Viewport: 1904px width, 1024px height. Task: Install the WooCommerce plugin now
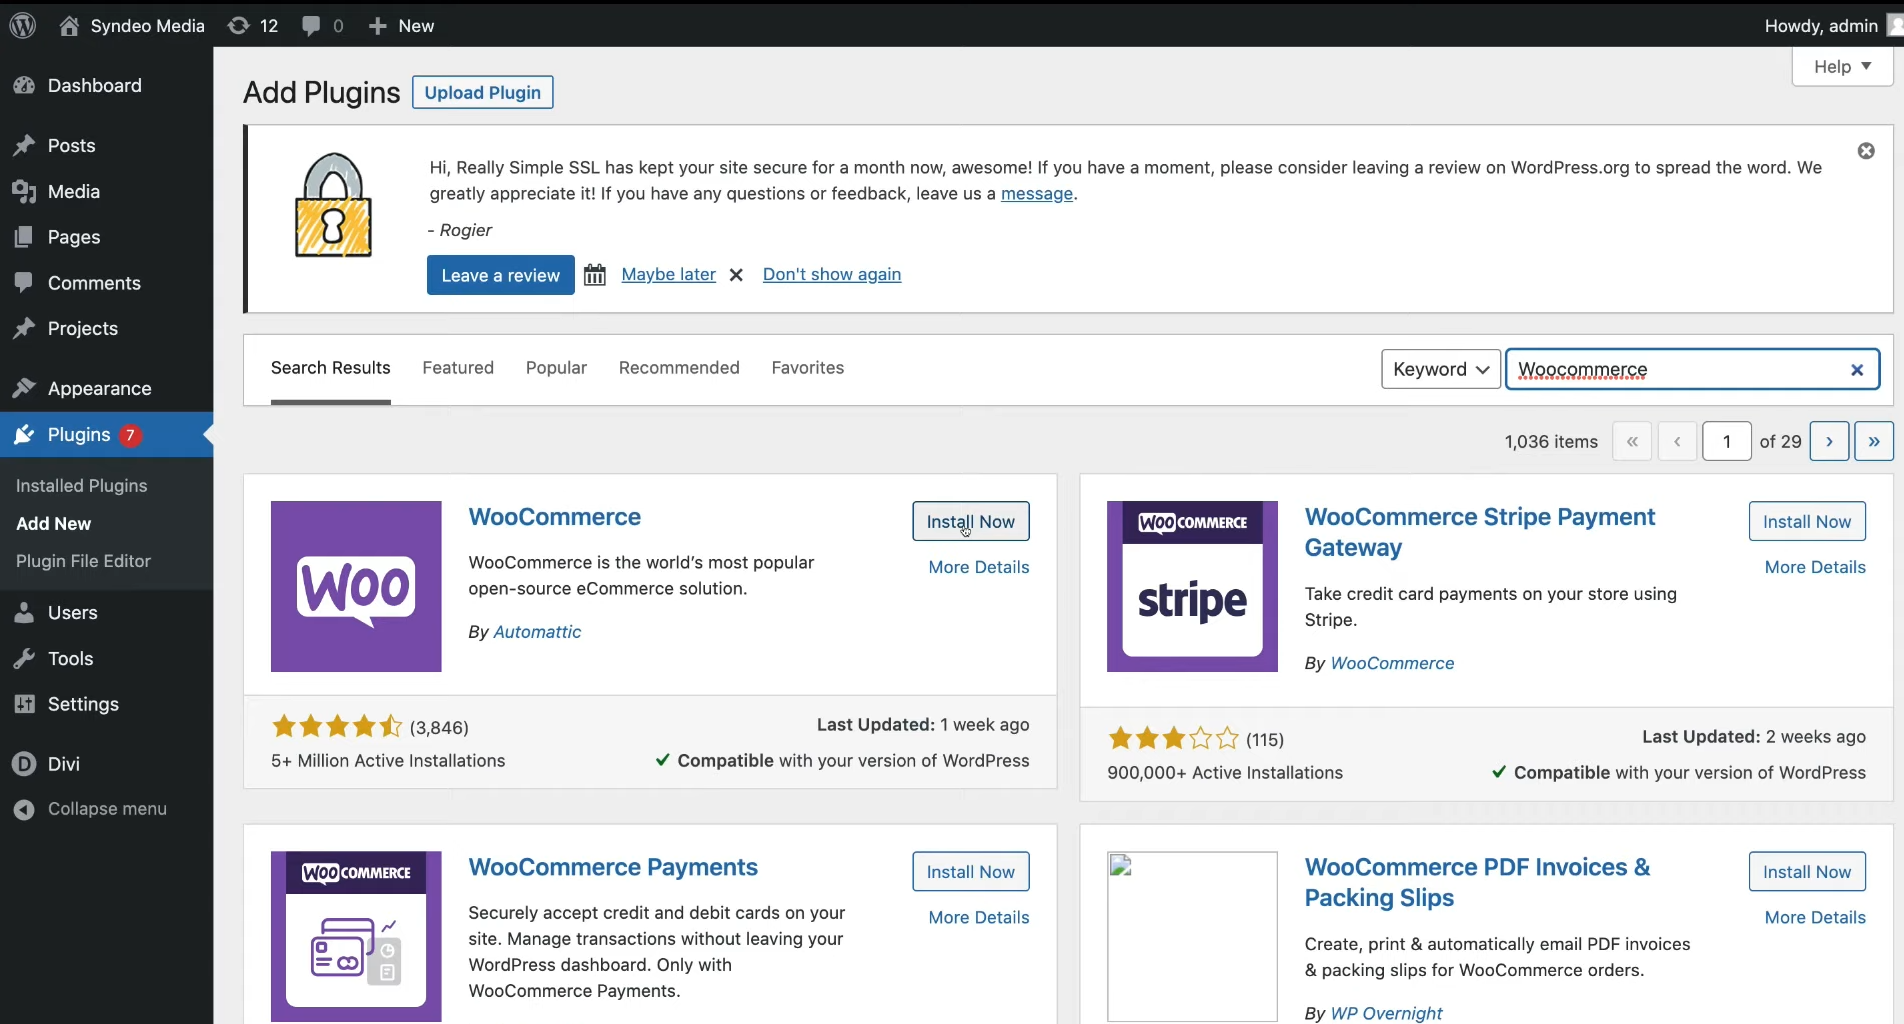tap(971, 521)
